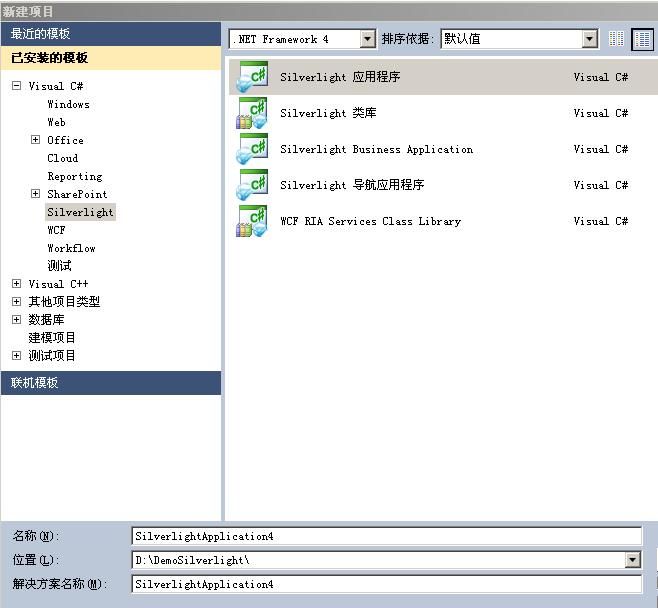Click the WCF RIA Services Class Library icon
This screenshot has height=608, width=658.
(252, 221)
